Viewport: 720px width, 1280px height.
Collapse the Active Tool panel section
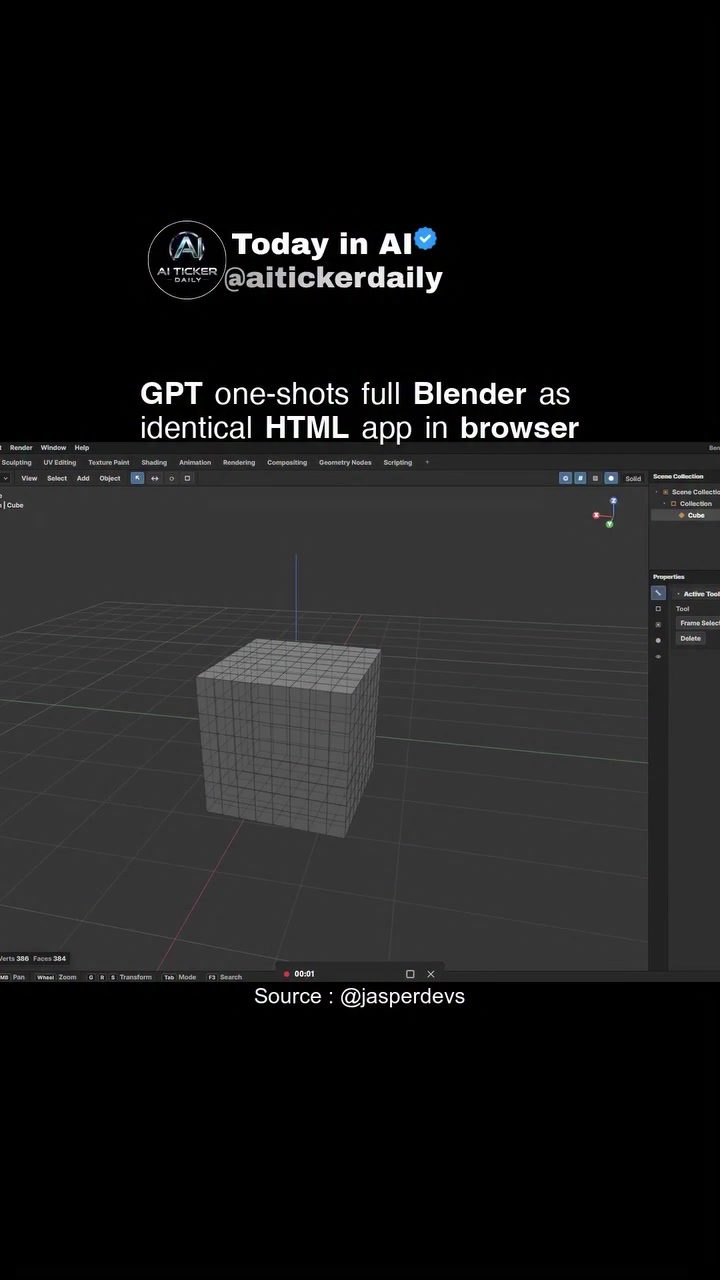coord(678,594)
